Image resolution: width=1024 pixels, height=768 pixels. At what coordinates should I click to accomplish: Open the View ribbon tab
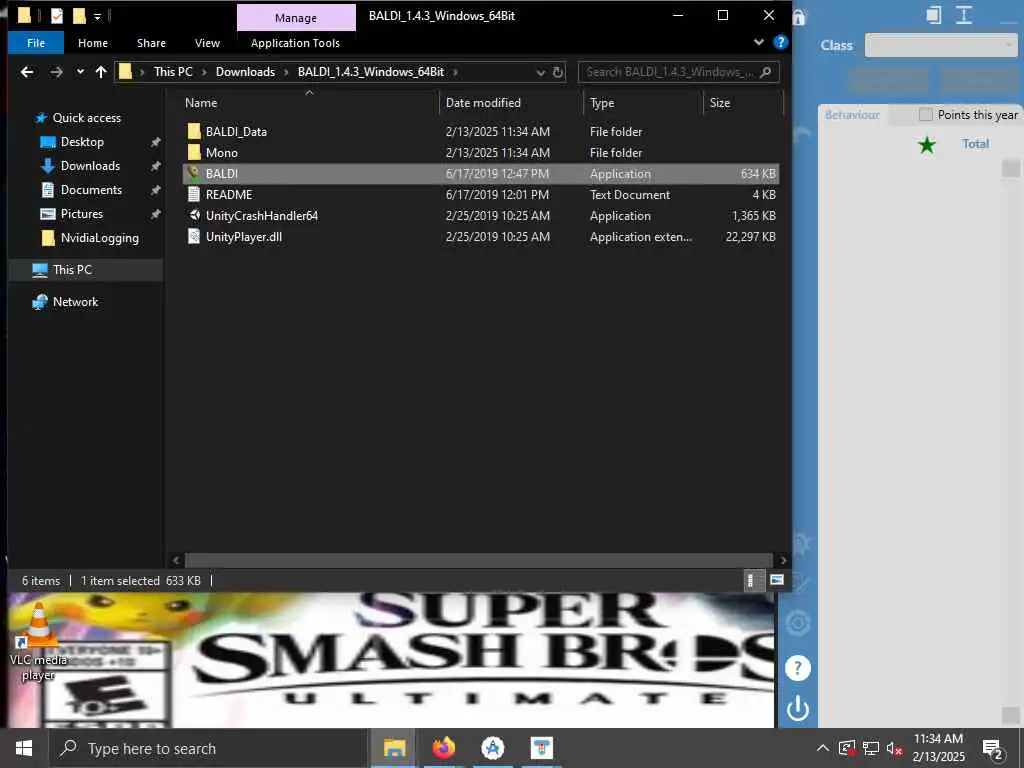(x=207, y=43)
